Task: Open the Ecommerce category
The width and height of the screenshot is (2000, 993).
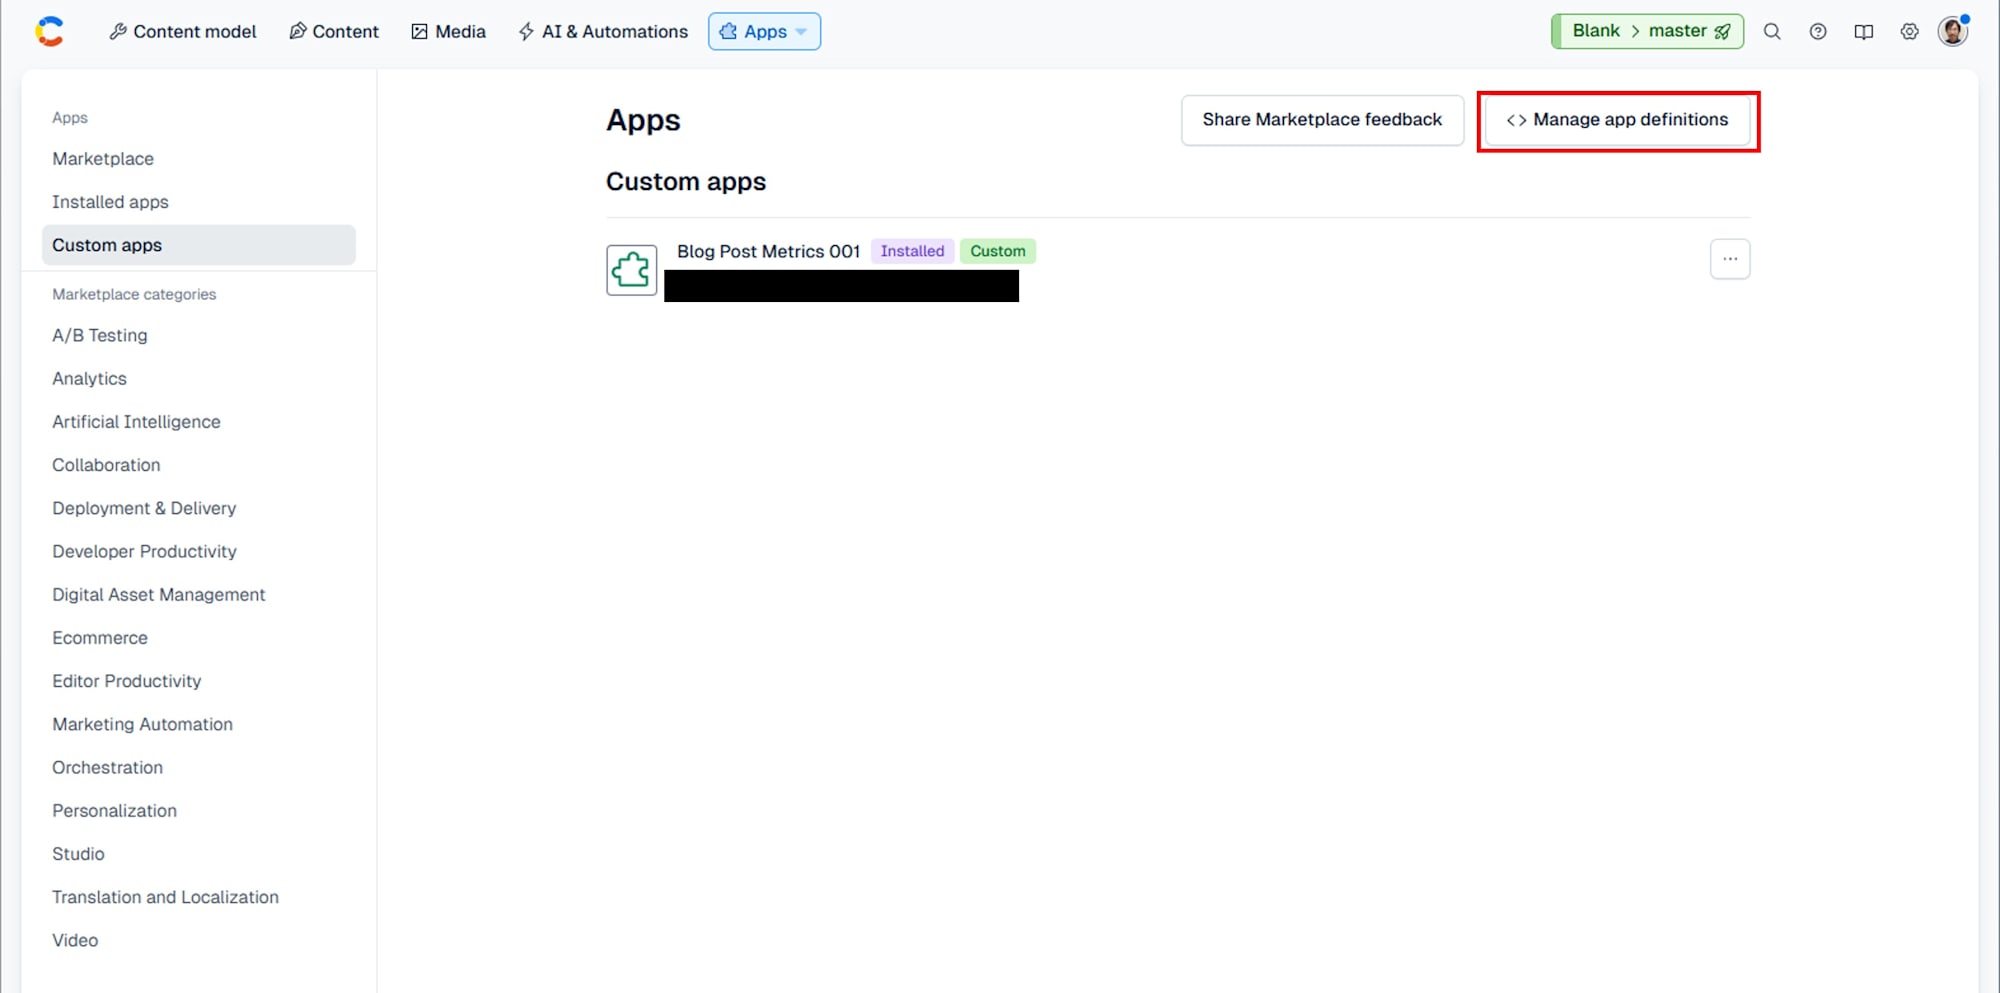Action: click(x=100, y=637)
